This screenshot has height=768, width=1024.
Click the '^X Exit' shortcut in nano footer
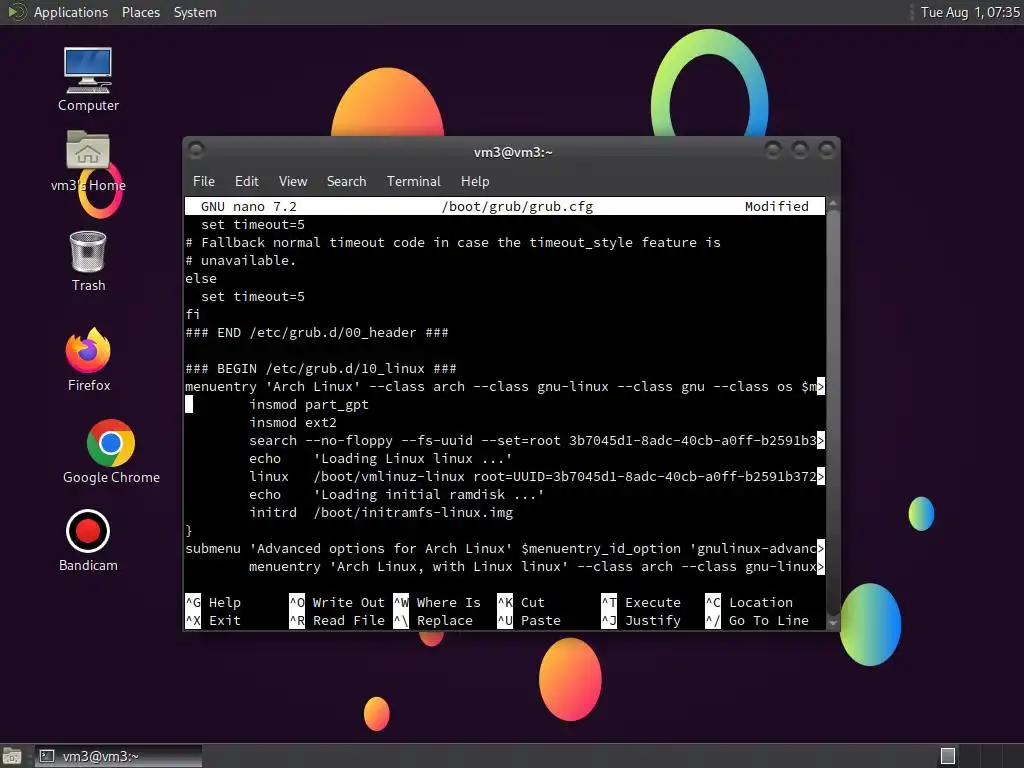(214, 620)
